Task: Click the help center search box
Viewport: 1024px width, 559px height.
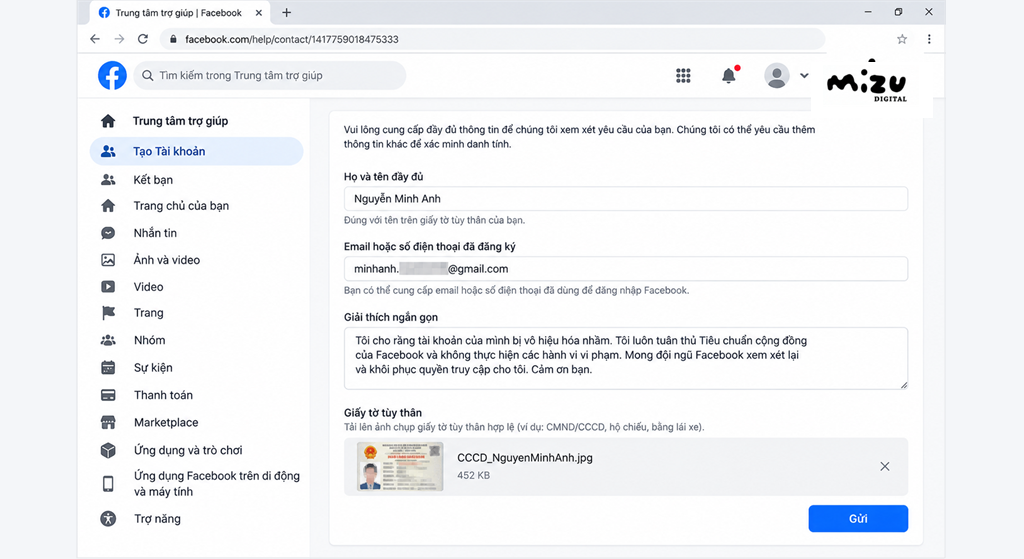Action: [x=270, y=76]
